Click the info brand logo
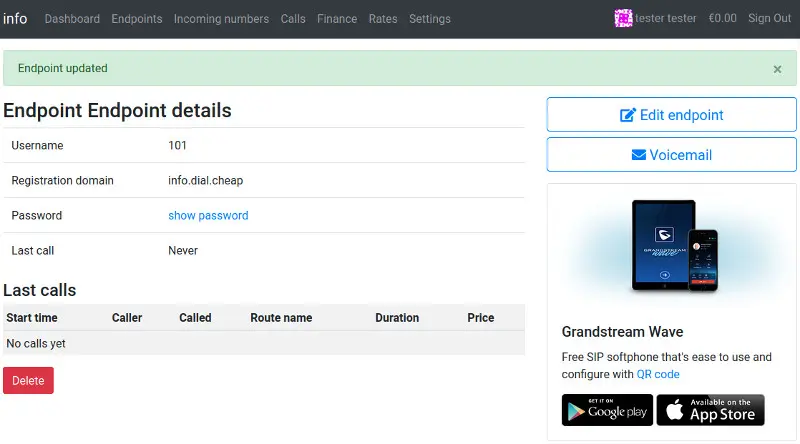This screenshot has width=800, height=444. 16,18
